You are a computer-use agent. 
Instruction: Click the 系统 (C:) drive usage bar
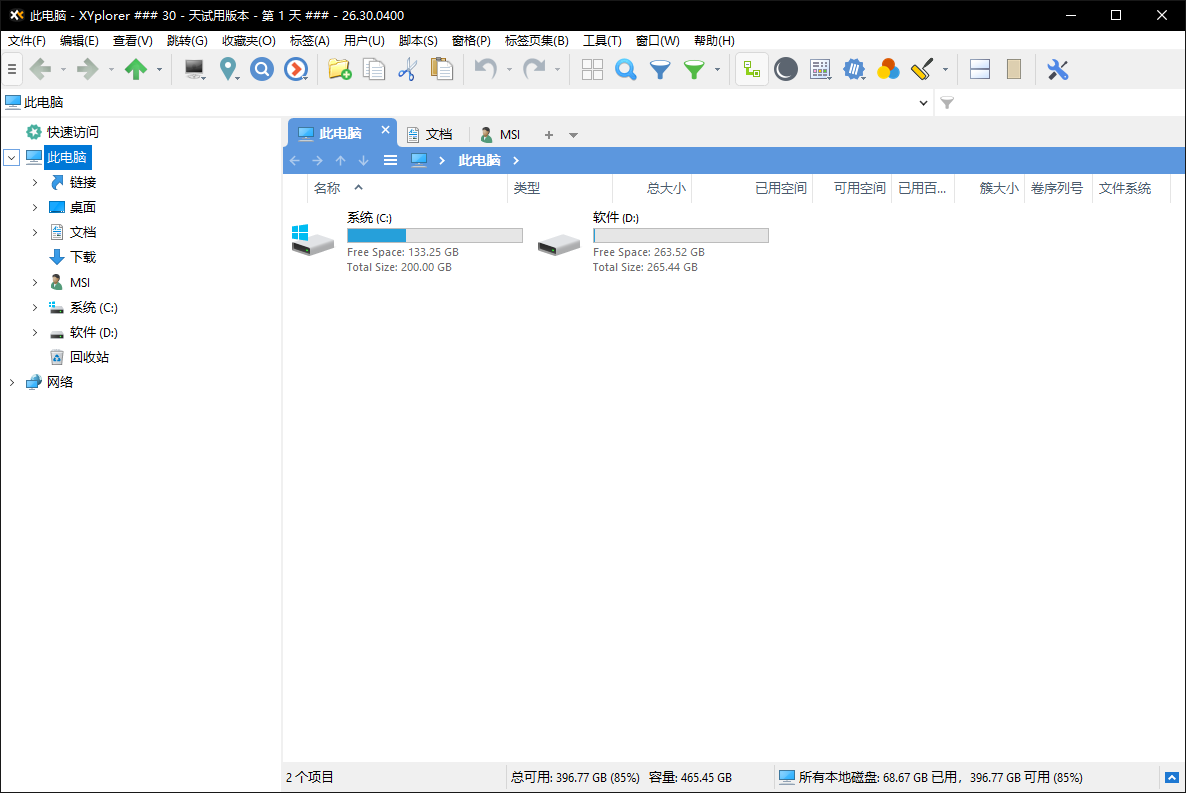tap(435, 235)
